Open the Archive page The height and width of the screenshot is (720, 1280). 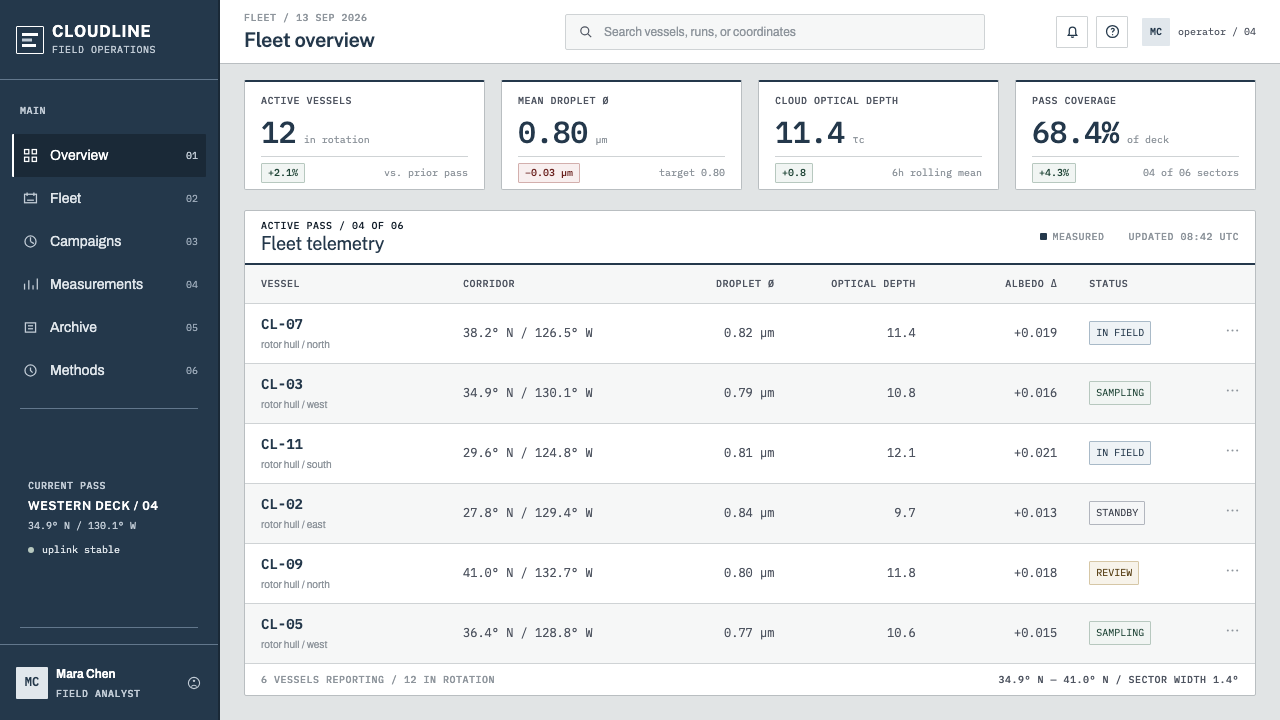pos(109,328)
